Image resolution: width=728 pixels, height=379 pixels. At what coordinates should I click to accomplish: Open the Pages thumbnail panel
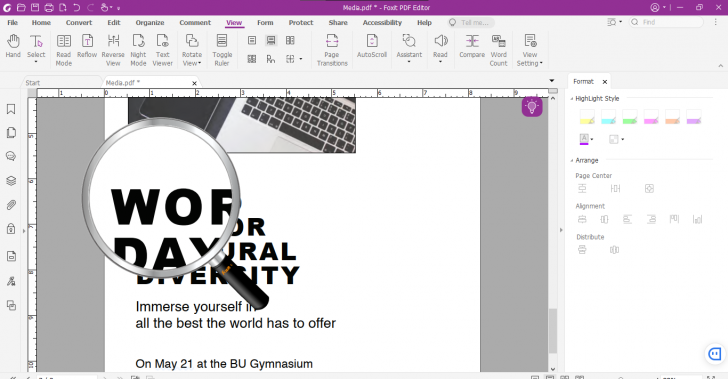pyautogui.click(x=11, y=133)
